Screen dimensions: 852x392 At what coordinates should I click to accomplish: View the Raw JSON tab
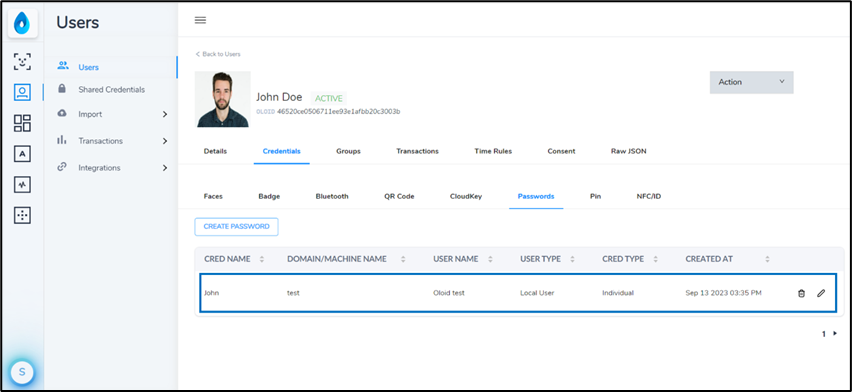629,151
